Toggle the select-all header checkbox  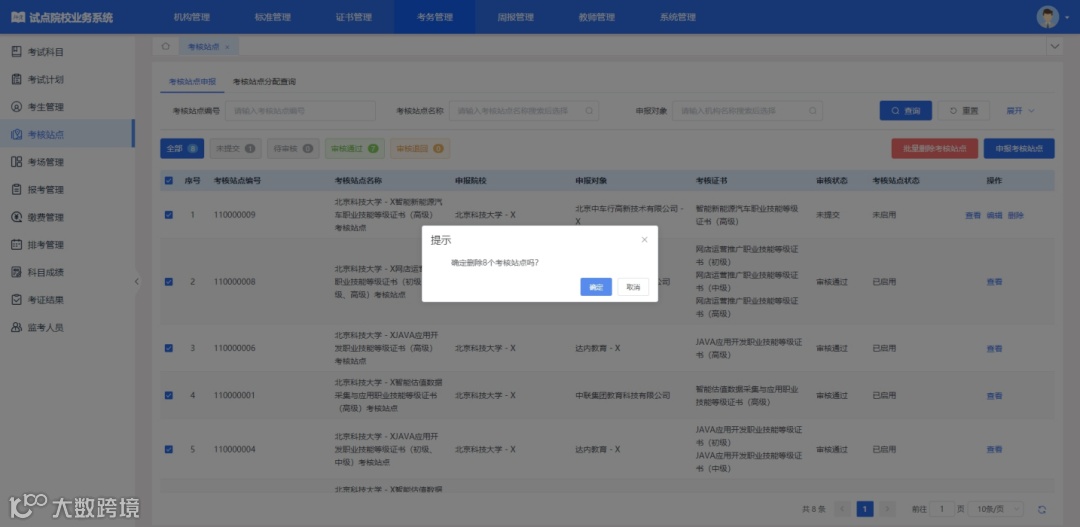pos(169,180)
